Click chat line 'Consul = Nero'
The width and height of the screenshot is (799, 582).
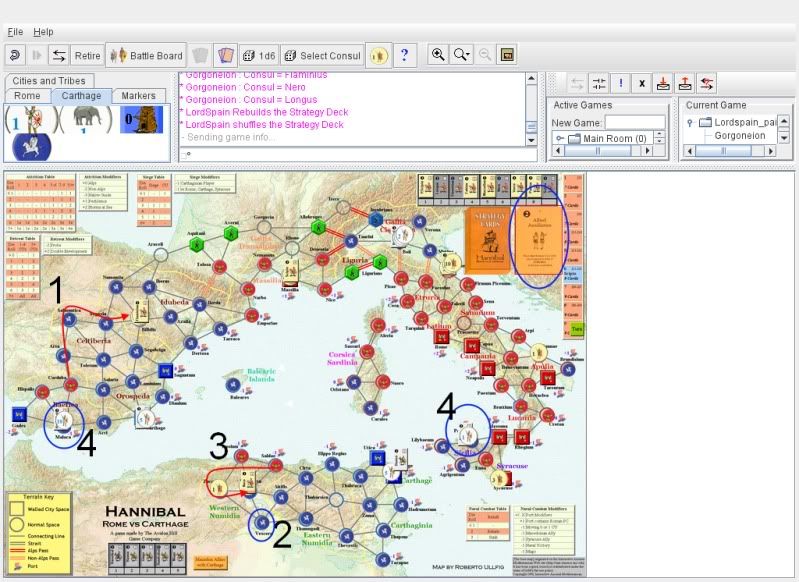pyautogui.click(x=245, y=87)
